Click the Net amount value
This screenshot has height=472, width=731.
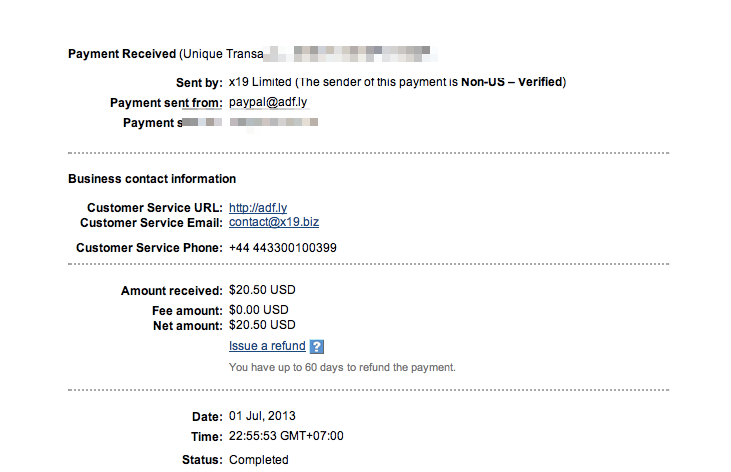262,325
